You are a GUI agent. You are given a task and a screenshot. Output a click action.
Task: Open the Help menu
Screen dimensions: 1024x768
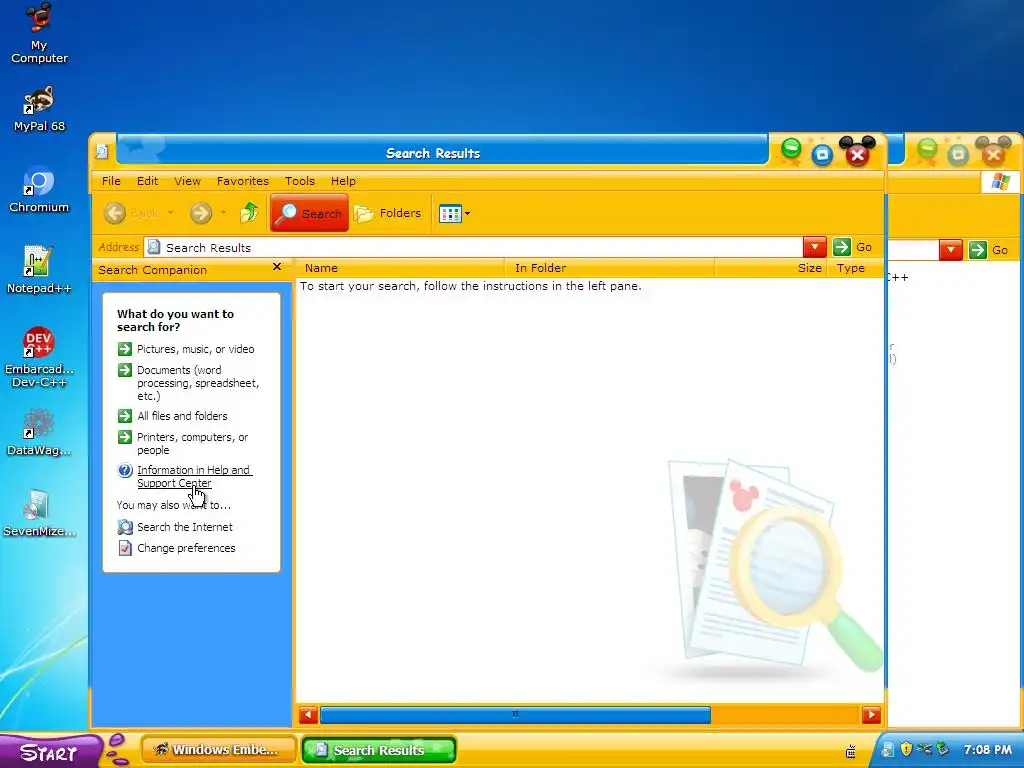pyautogui.click(x=343, y=181)
